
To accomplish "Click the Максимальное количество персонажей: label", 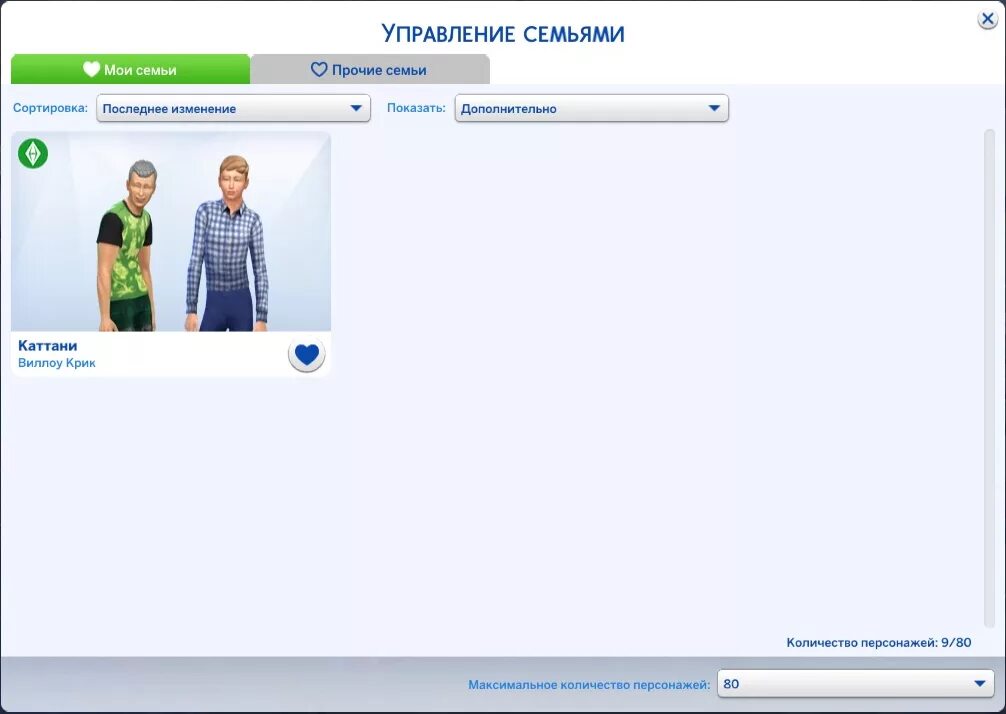I will (x=589, y=684).
